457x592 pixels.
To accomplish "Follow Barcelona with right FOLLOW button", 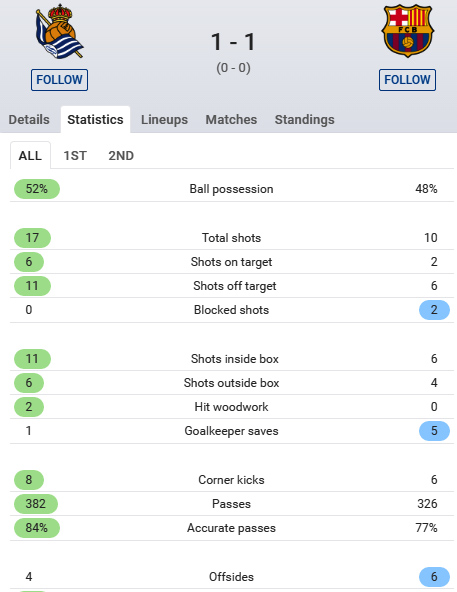I will 407,80.
